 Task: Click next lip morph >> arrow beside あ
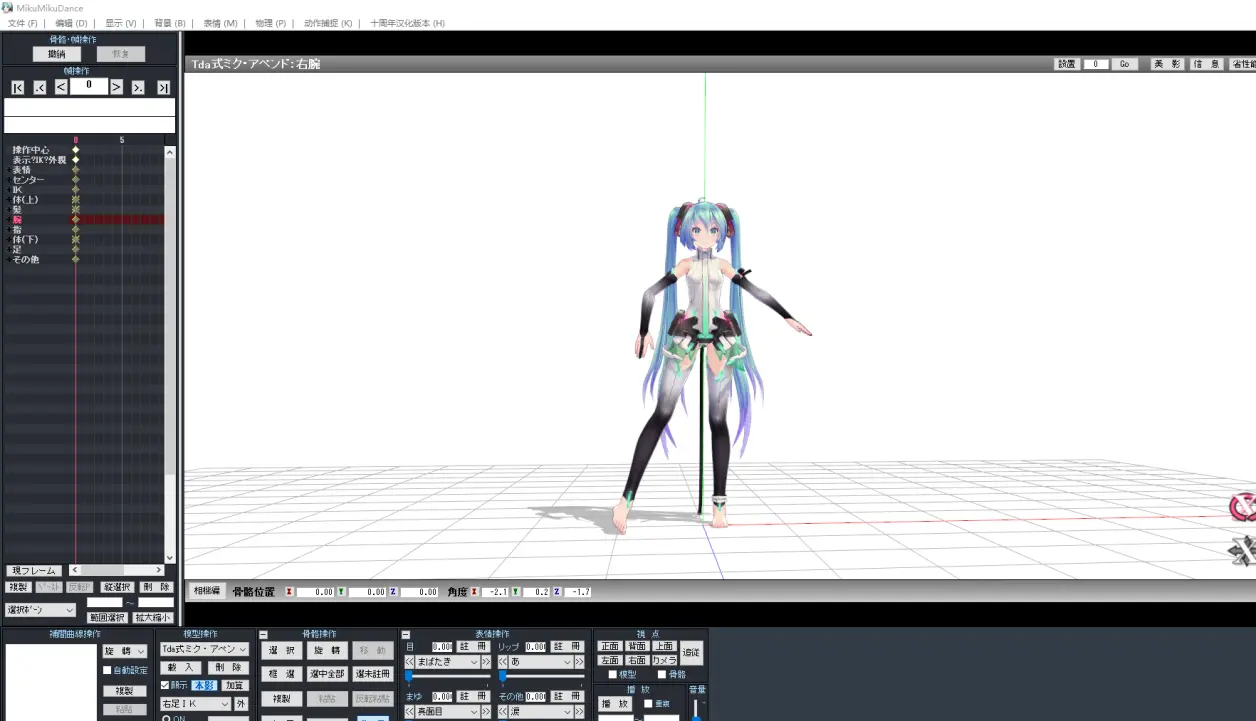pyautogui.click(x=579, y=662)
